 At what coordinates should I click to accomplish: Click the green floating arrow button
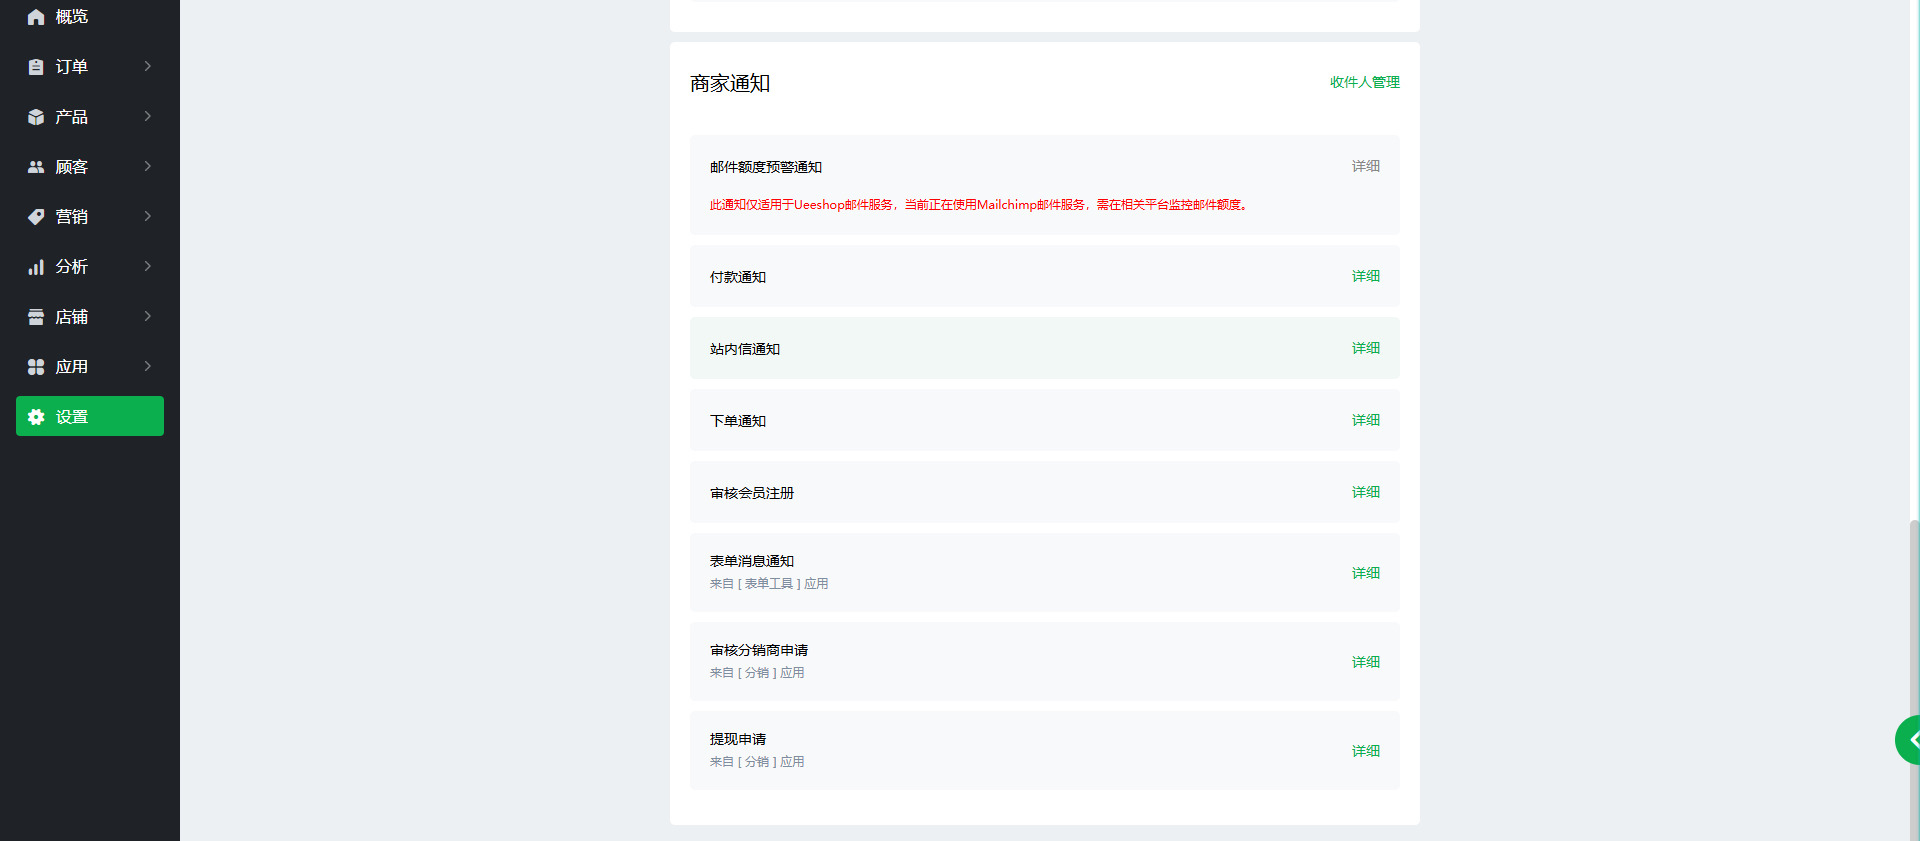pos(1909,740)
